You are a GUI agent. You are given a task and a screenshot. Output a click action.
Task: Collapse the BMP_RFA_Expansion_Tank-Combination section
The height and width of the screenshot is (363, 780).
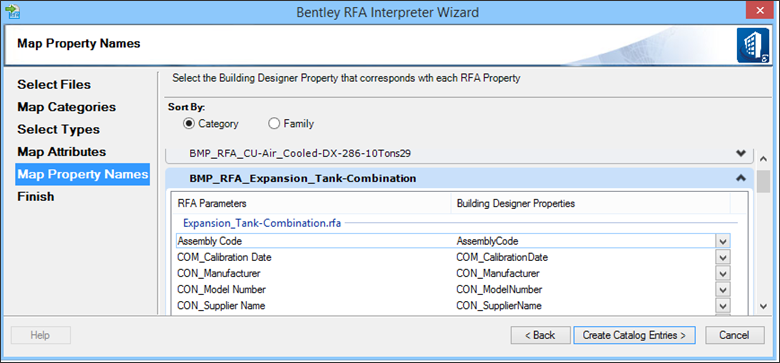point(741,178)
